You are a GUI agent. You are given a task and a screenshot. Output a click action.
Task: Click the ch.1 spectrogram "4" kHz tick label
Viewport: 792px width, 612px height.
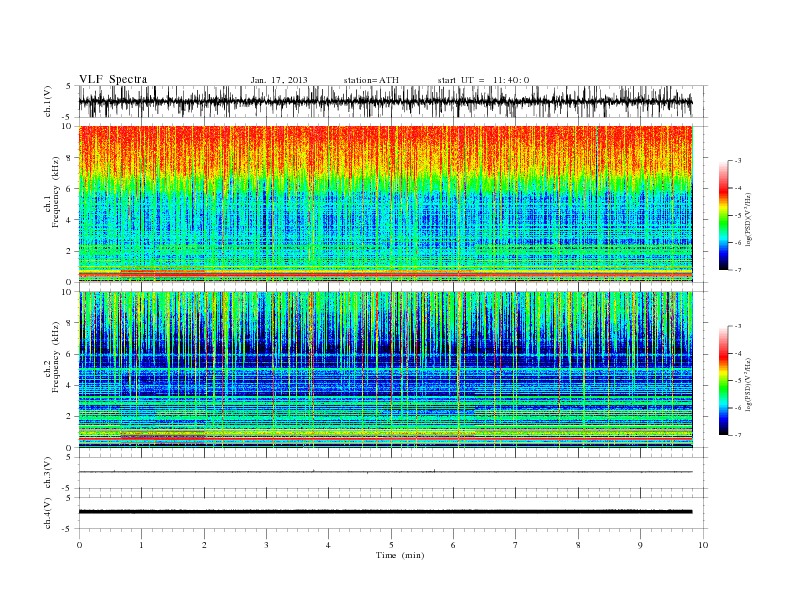point(69,220)
